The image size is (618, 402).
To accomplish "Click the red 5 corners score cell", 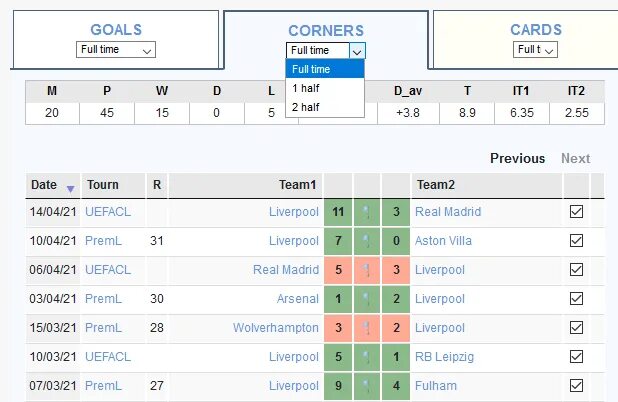I will click(338, 270).
